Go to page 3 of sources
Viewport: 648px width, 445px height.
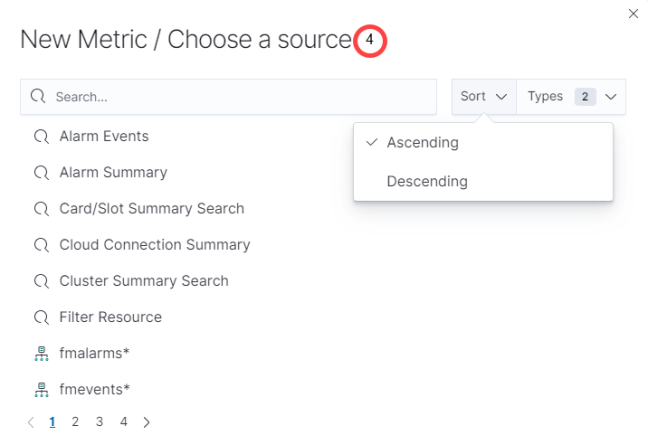click(x=99, y=422)
